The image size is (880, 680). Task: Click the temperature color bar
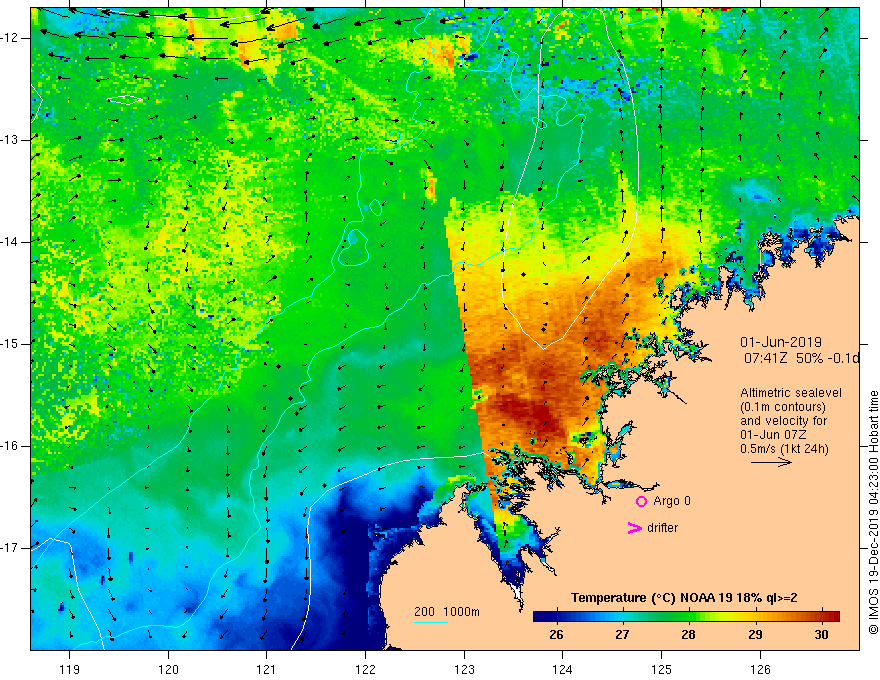[686, 616]
